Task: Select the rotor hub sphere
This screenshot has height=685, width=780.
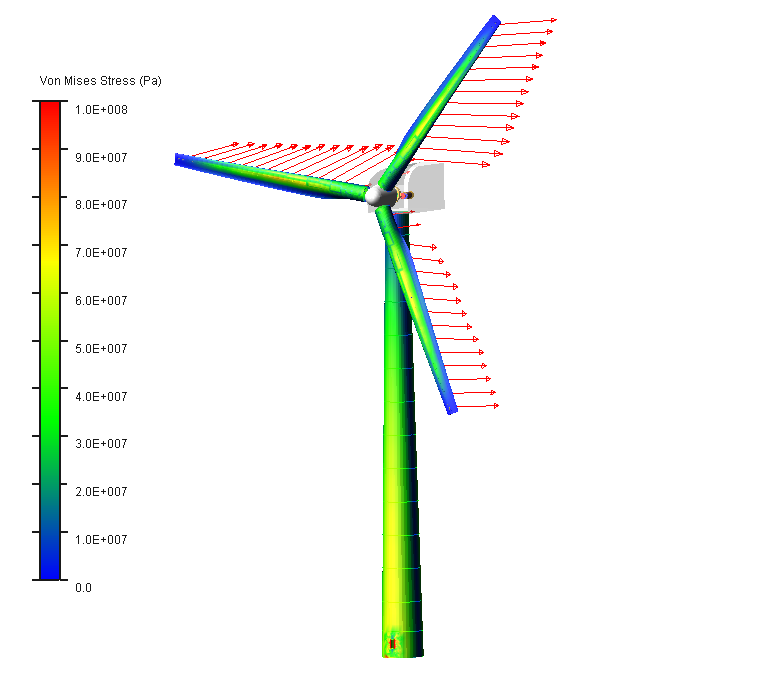Action: click(x=380, y=194)
